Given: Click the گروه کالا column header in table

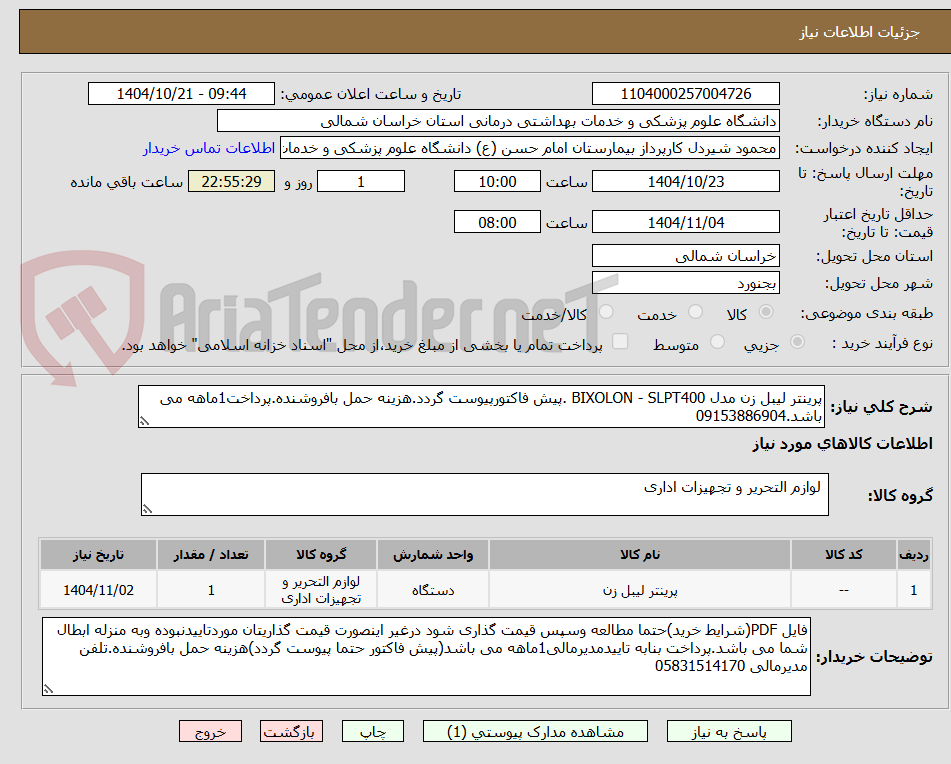Looking at the screenshot, I should 321,555.
